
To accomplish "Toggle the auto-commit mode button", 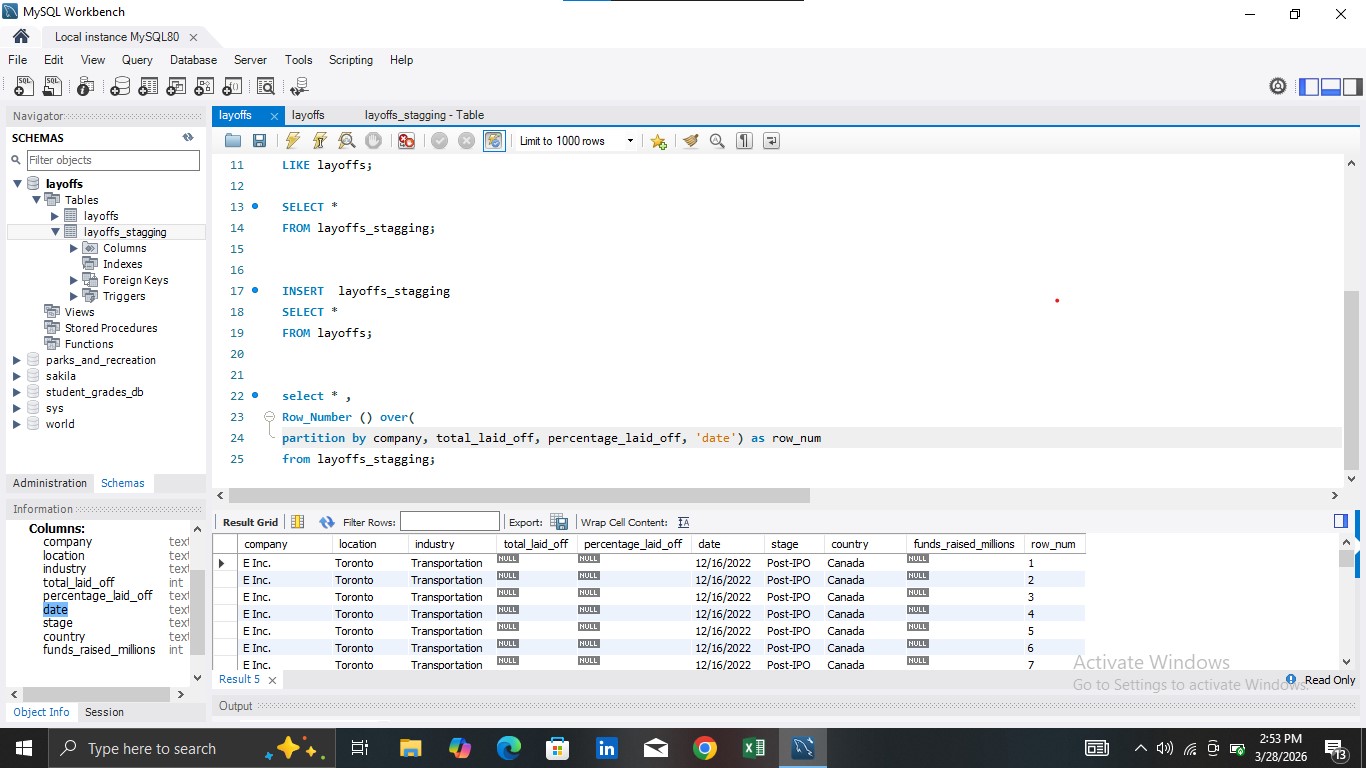I will tap(494, 141).
